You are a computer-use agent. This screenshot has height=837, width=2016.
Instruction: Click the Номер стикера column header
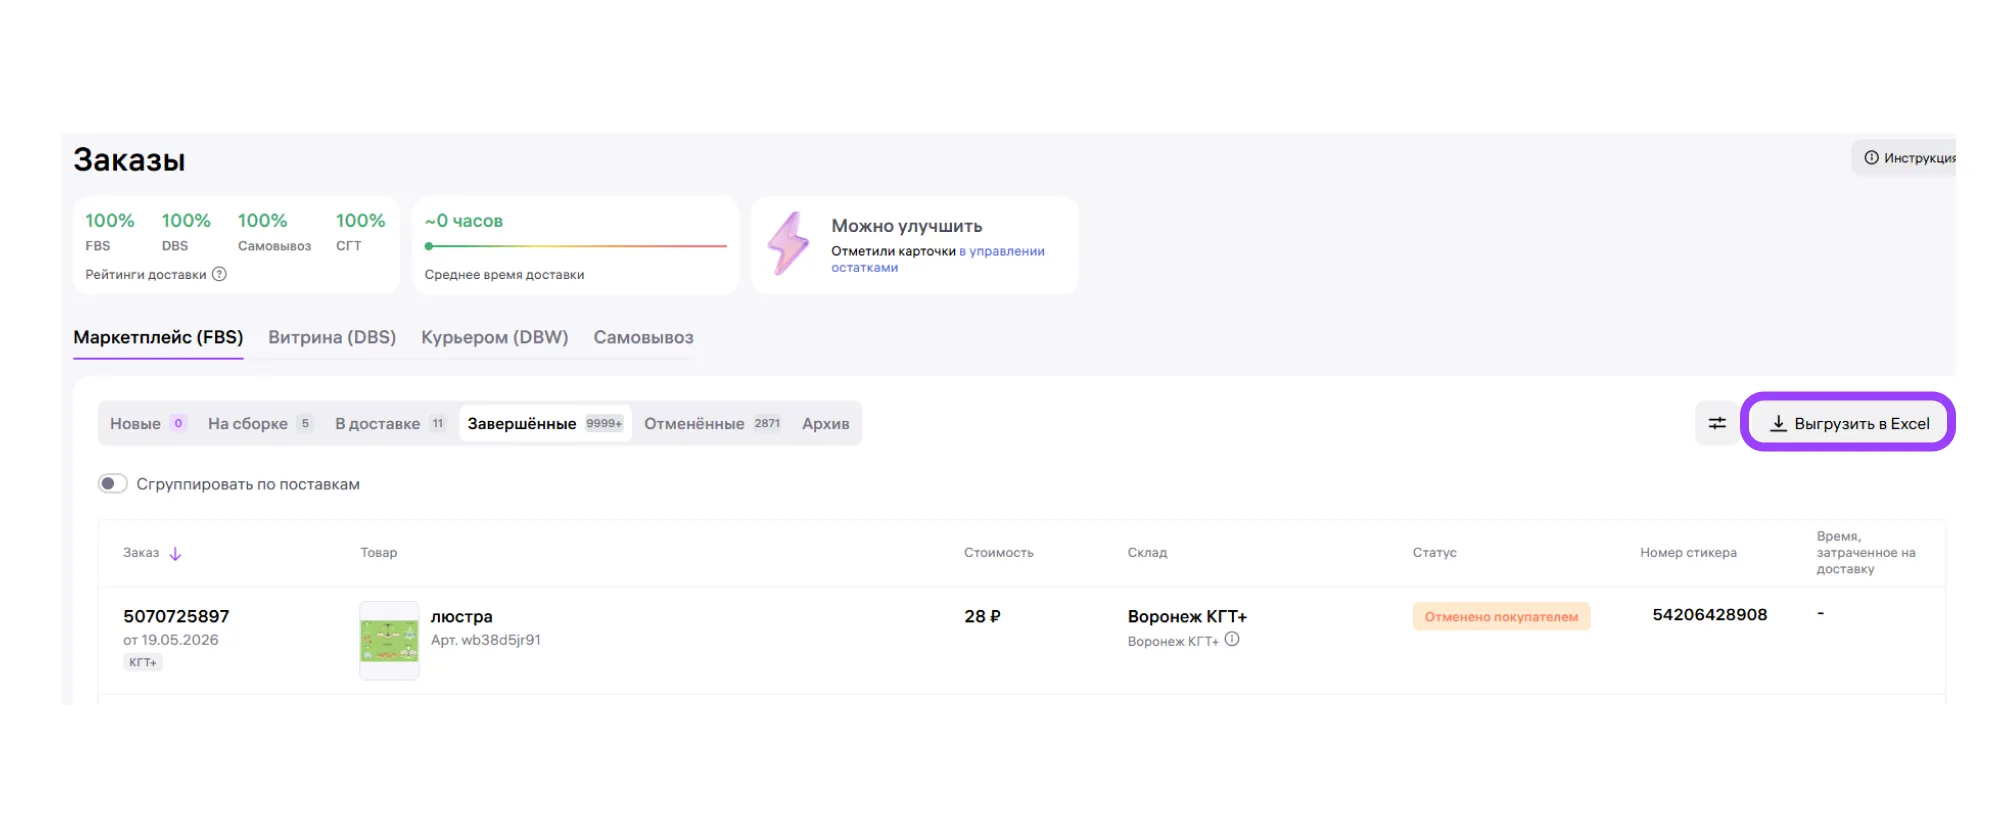[x=1688, y=552]
